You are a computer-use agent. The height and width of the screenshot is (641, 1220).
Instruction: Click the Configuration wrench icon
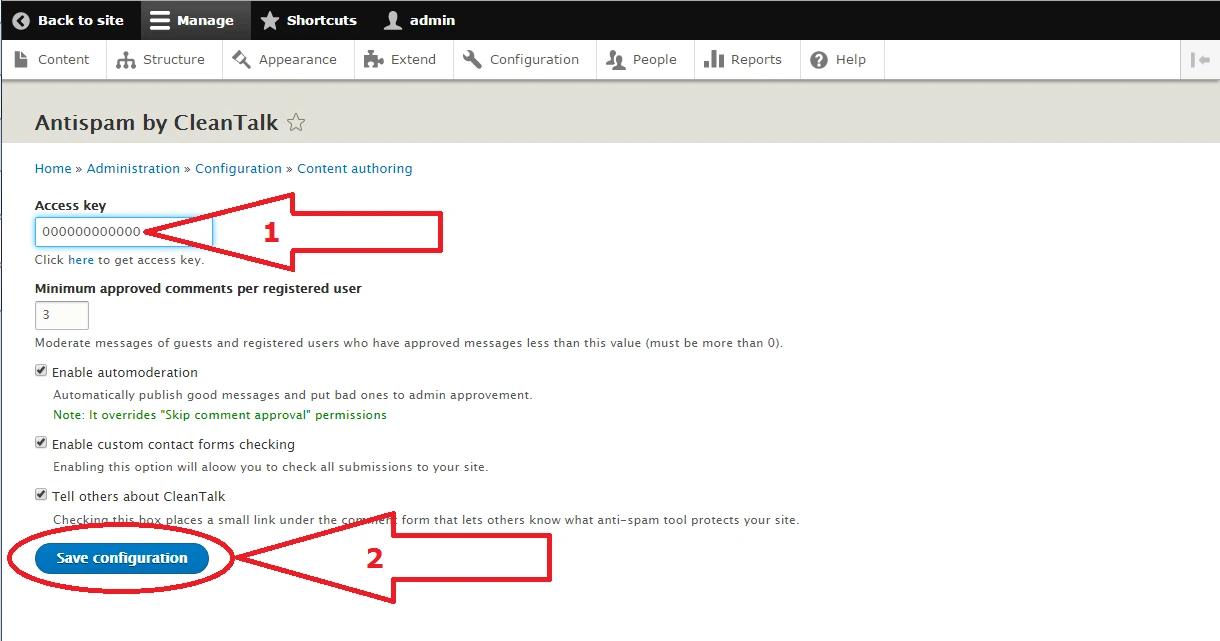[473, 60]
